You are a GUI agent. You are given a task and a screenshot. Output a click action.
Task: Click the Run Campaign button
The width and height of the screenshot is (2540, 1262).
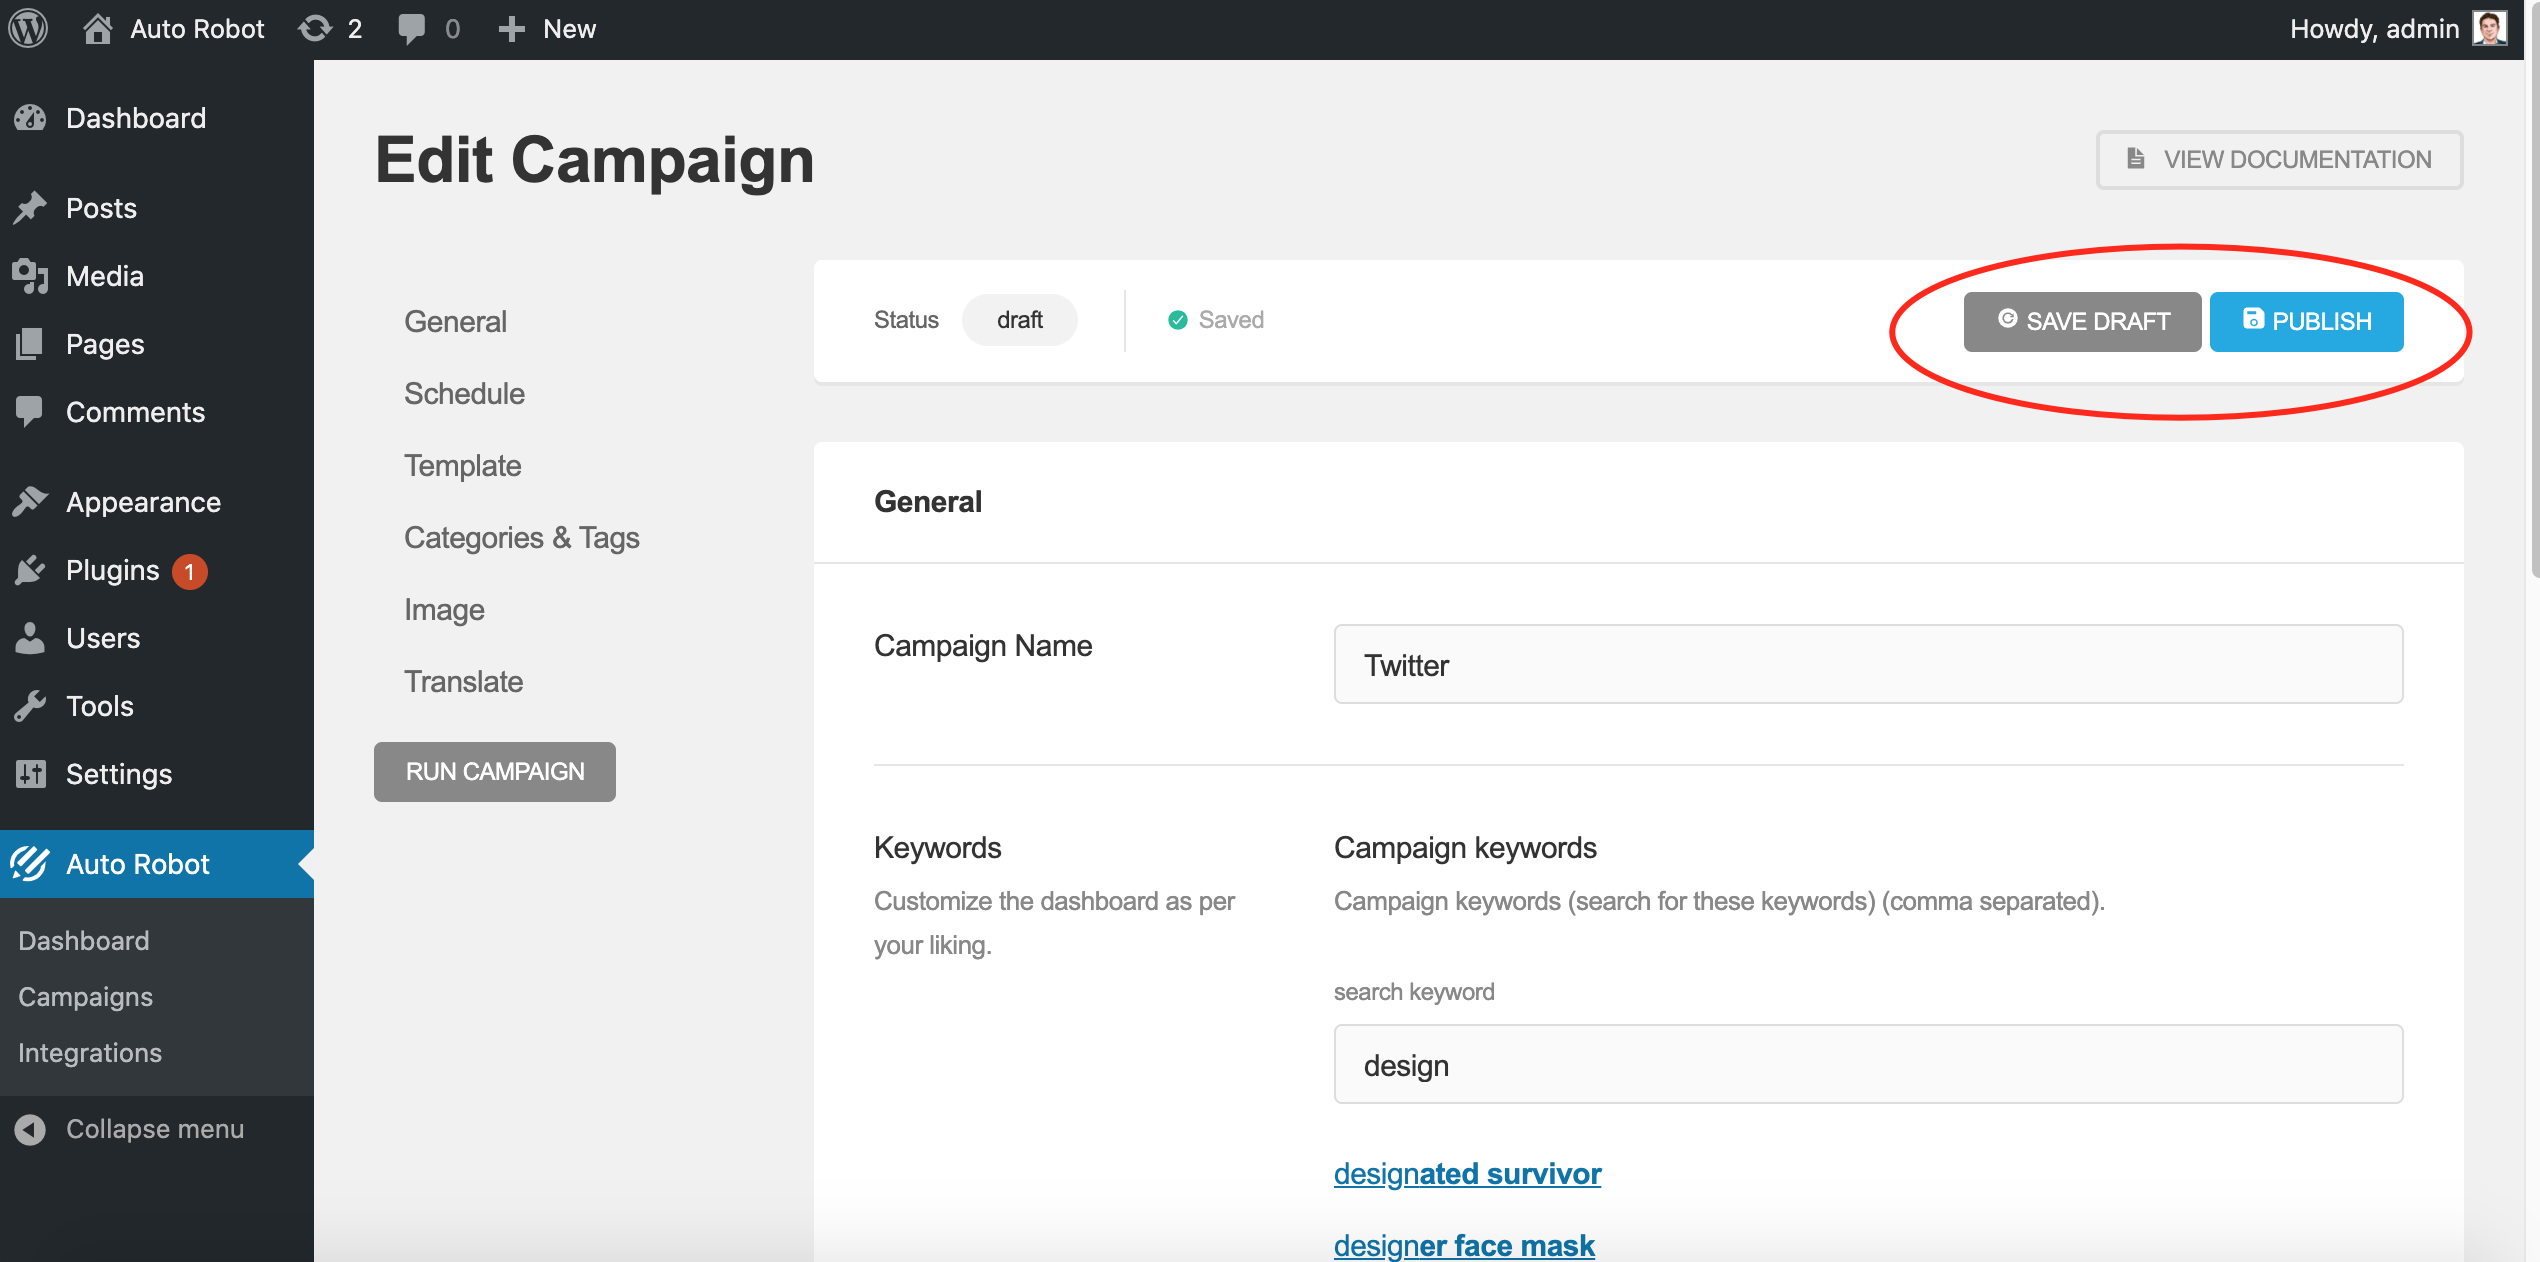pos(494,771)
